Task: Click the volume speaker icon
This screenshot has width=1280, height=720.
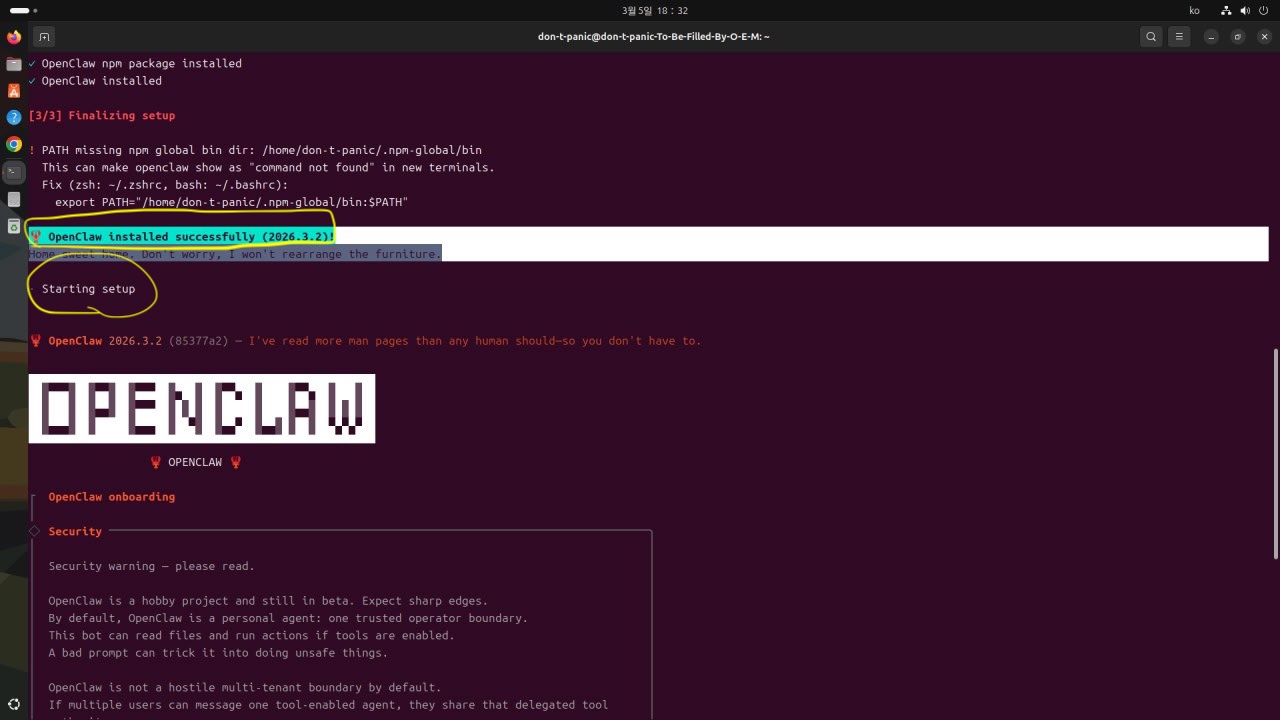Action: coord(1245,10)
